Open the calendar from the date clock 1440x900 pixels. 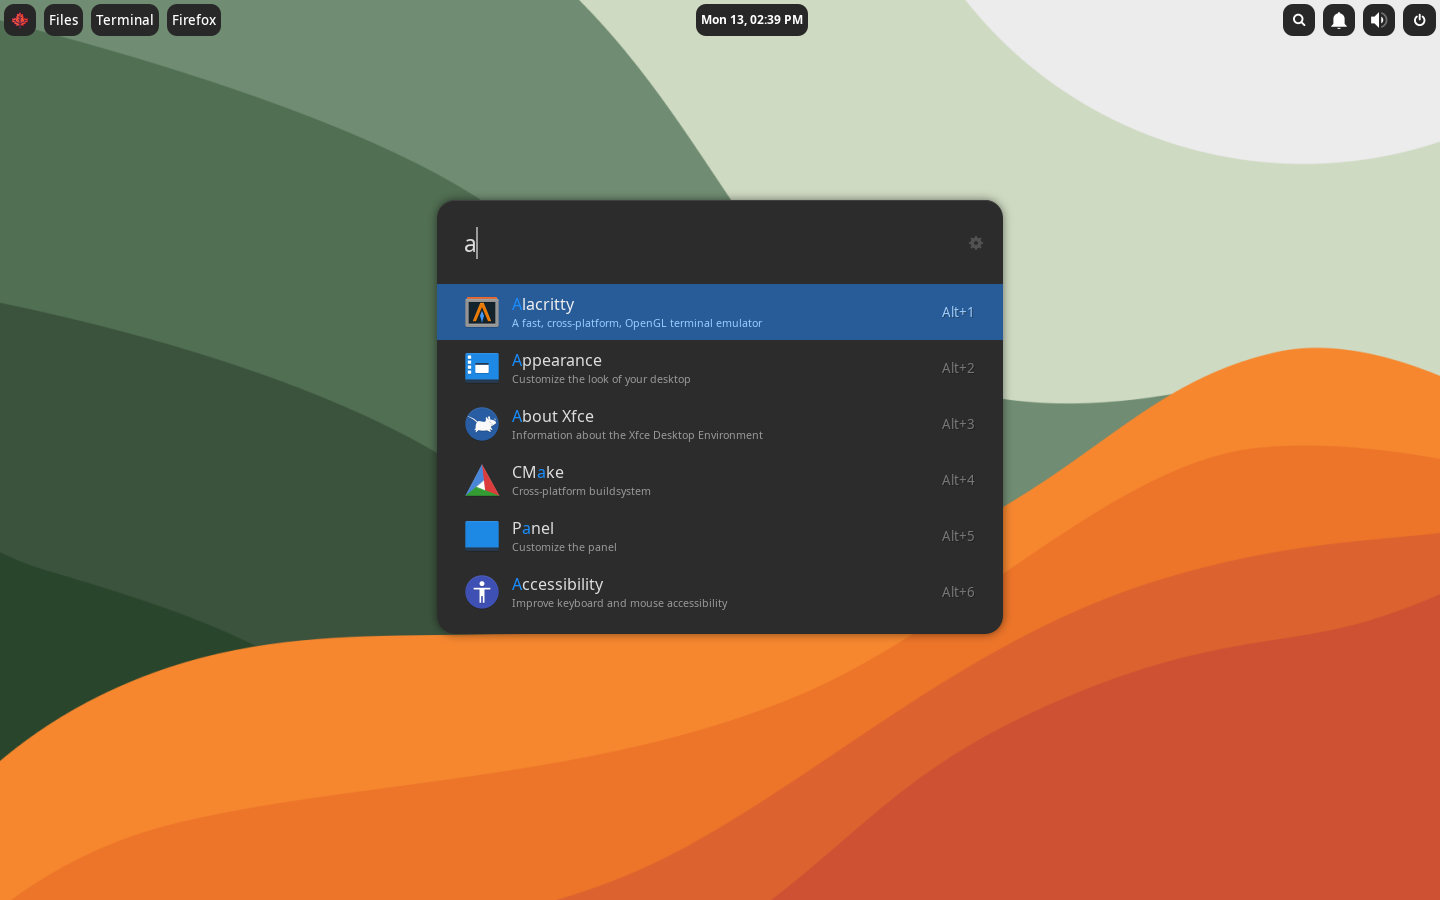point(752,20)
